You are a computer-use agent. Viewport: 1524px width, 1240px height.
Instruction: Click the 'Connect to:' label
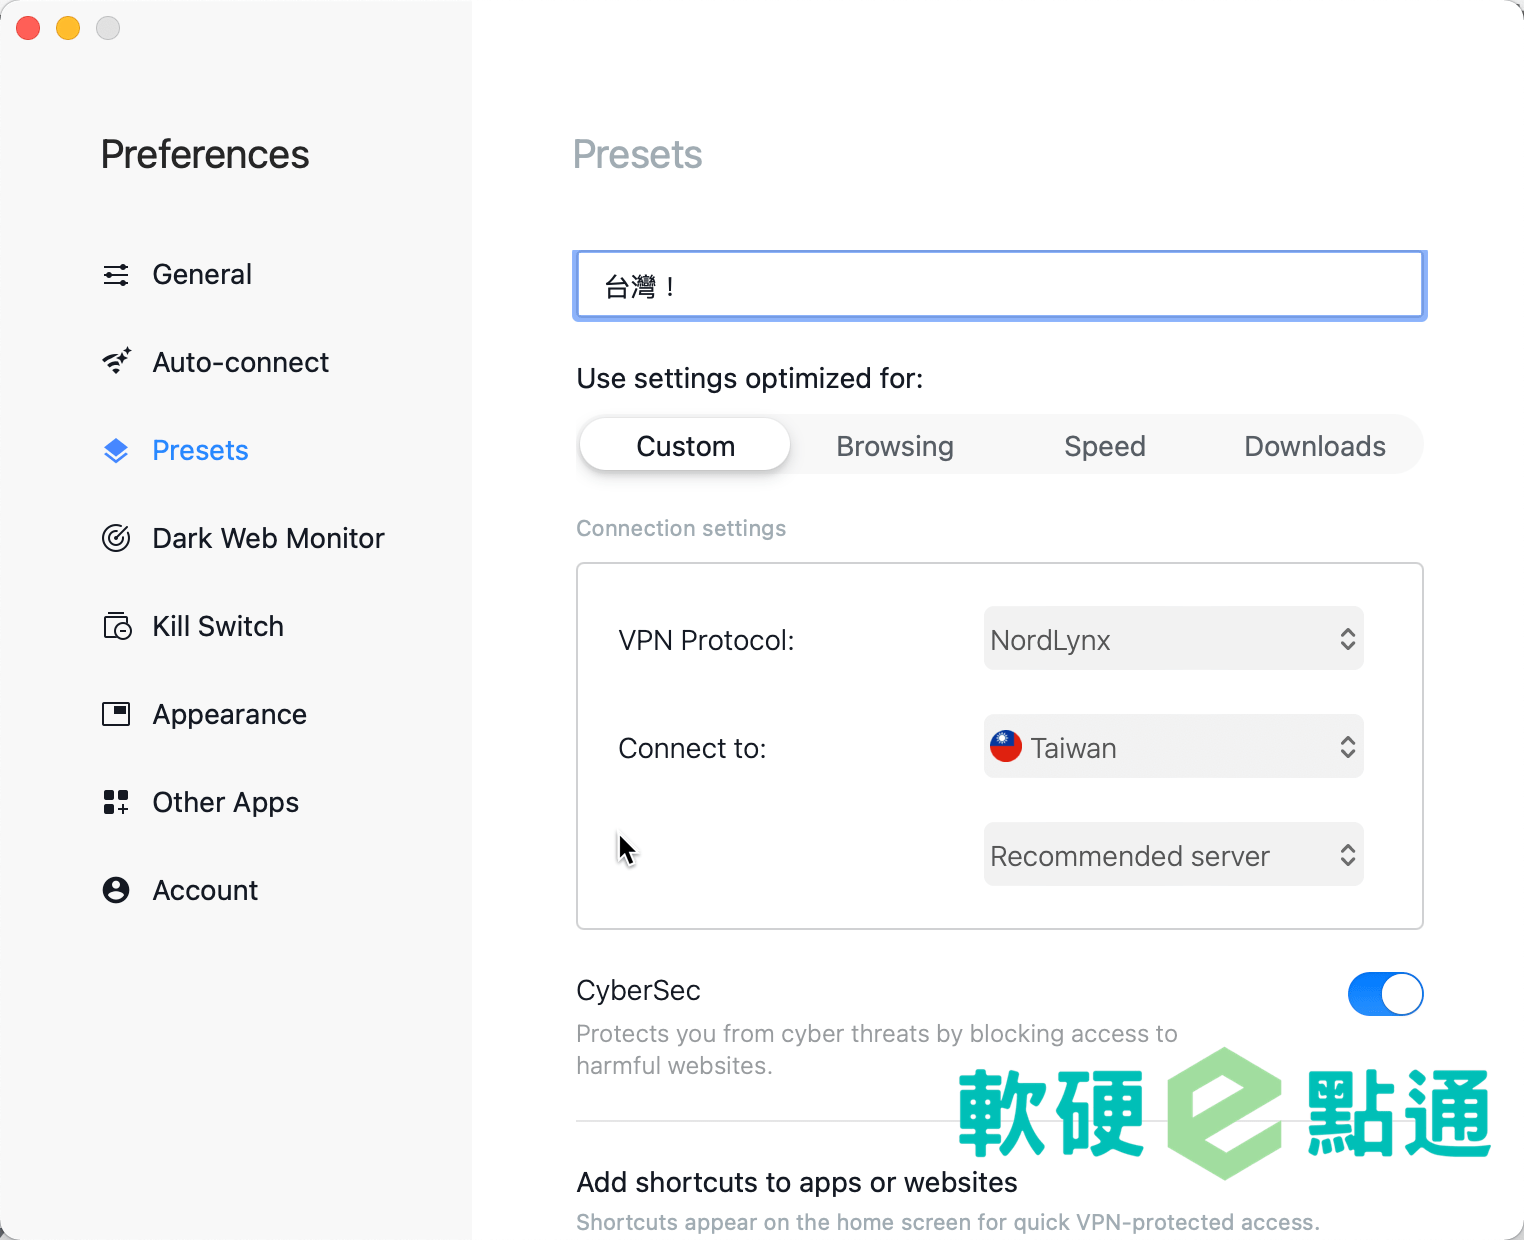click(x=692, y=748)
